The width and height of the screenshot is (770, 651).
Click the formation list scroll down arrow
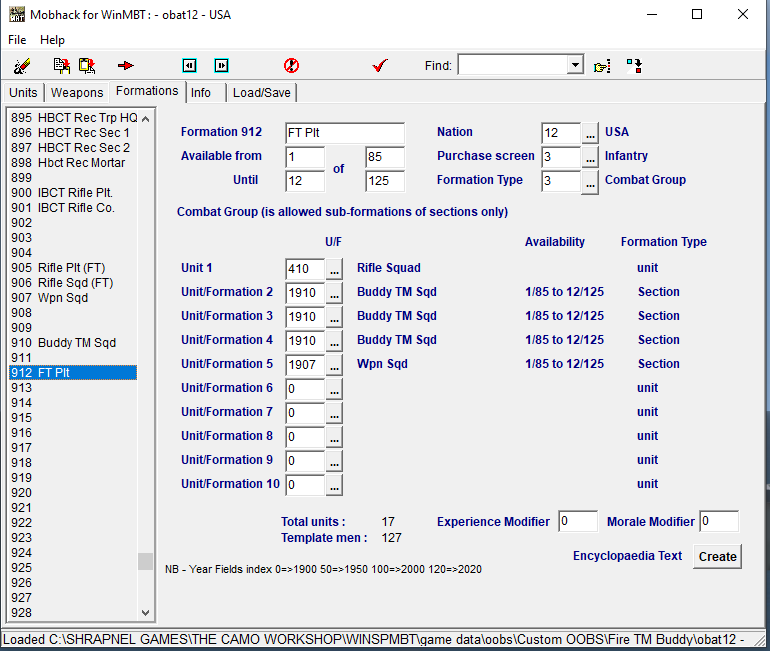[x=146, y=612]
